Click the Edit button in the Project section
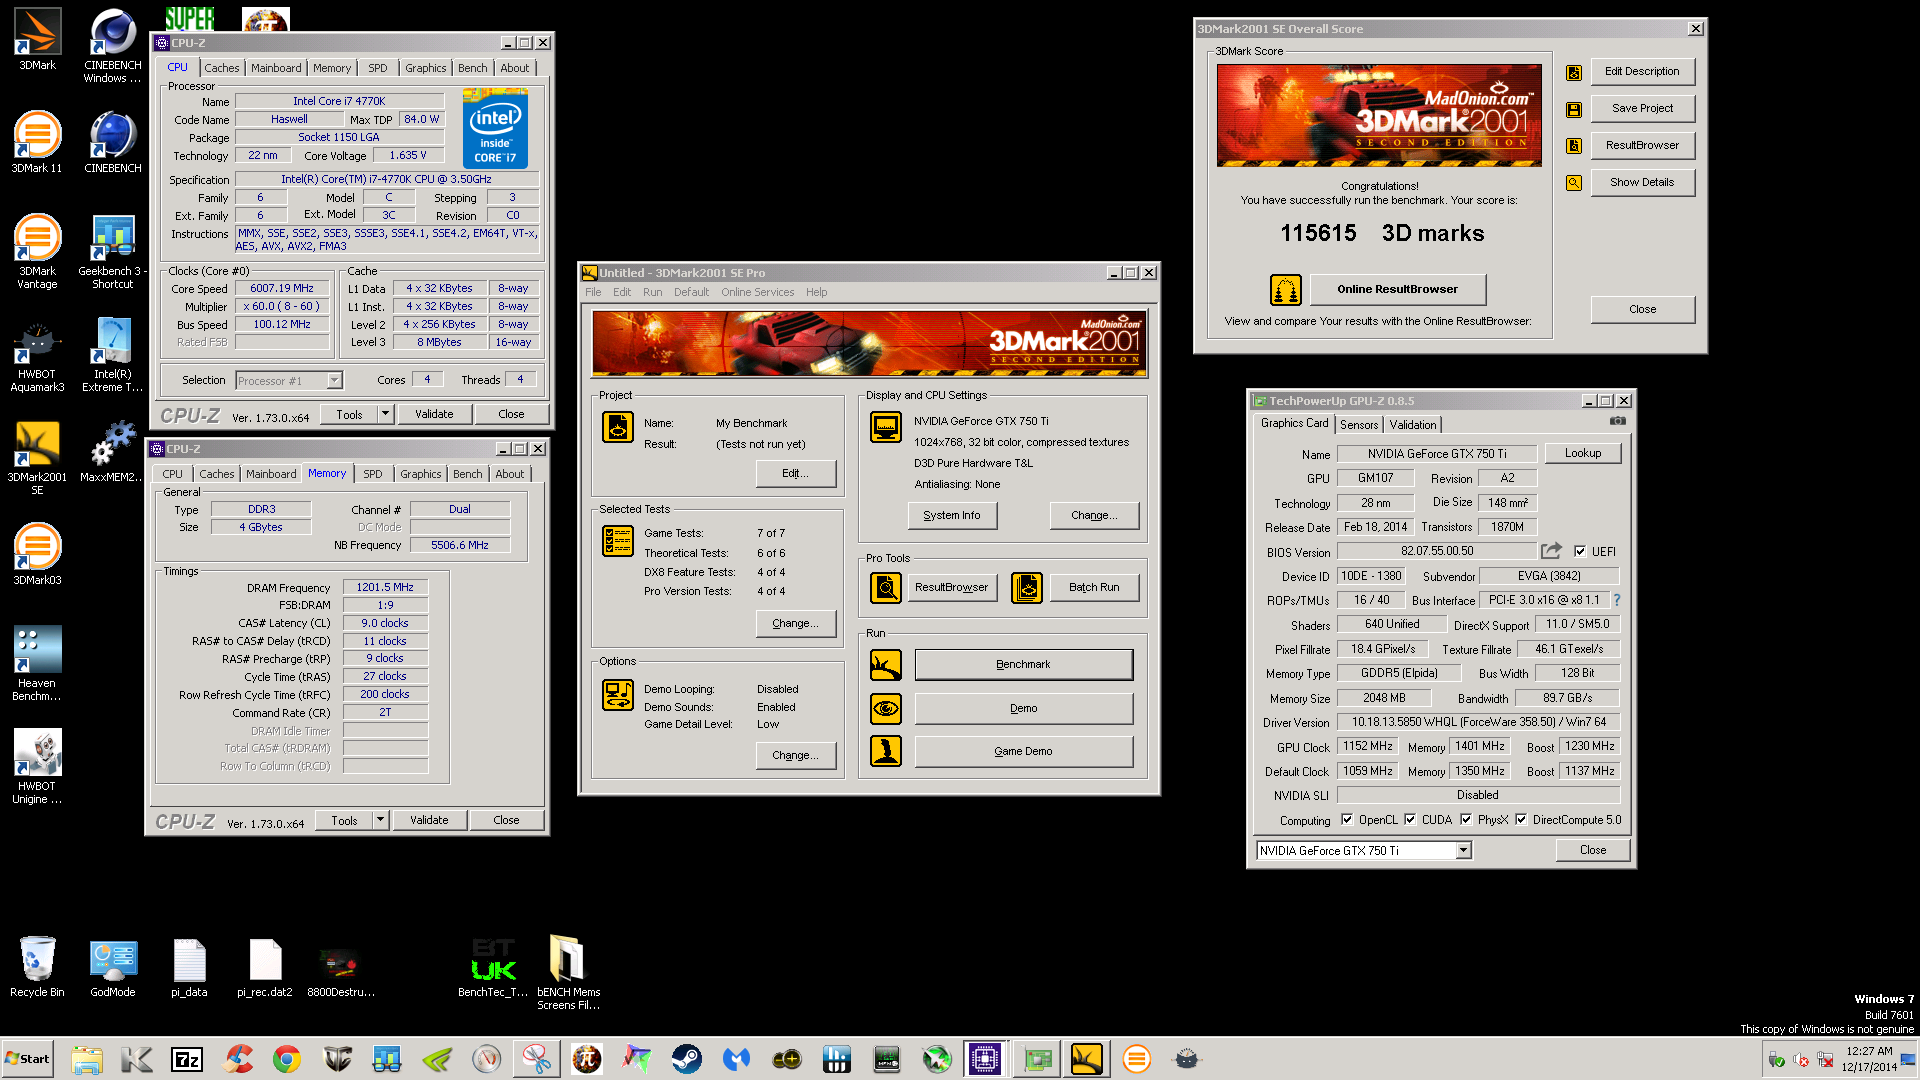Screen dimensions: 1920x1080 (x=795, y=474)
